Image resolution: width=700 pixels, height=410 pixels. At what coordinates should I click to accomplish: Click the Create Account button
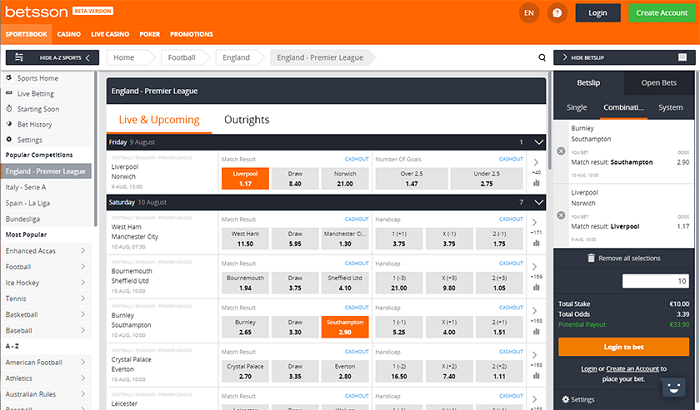pyautogui.click(x=660, y=13)
